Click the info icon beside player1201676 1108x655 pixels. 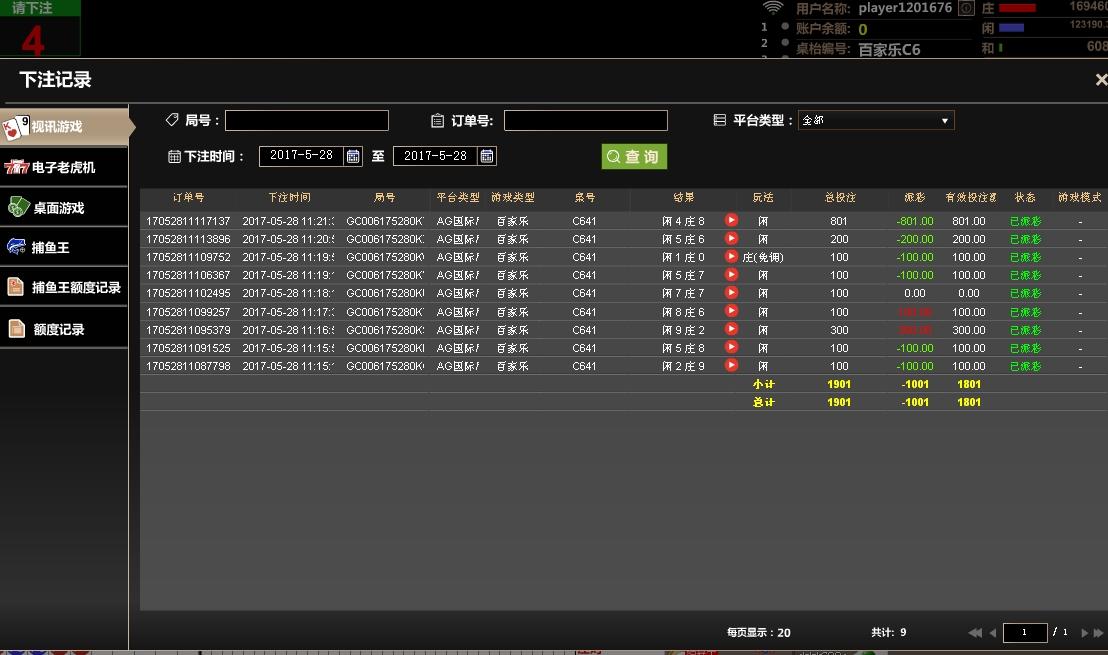(966, 8)
